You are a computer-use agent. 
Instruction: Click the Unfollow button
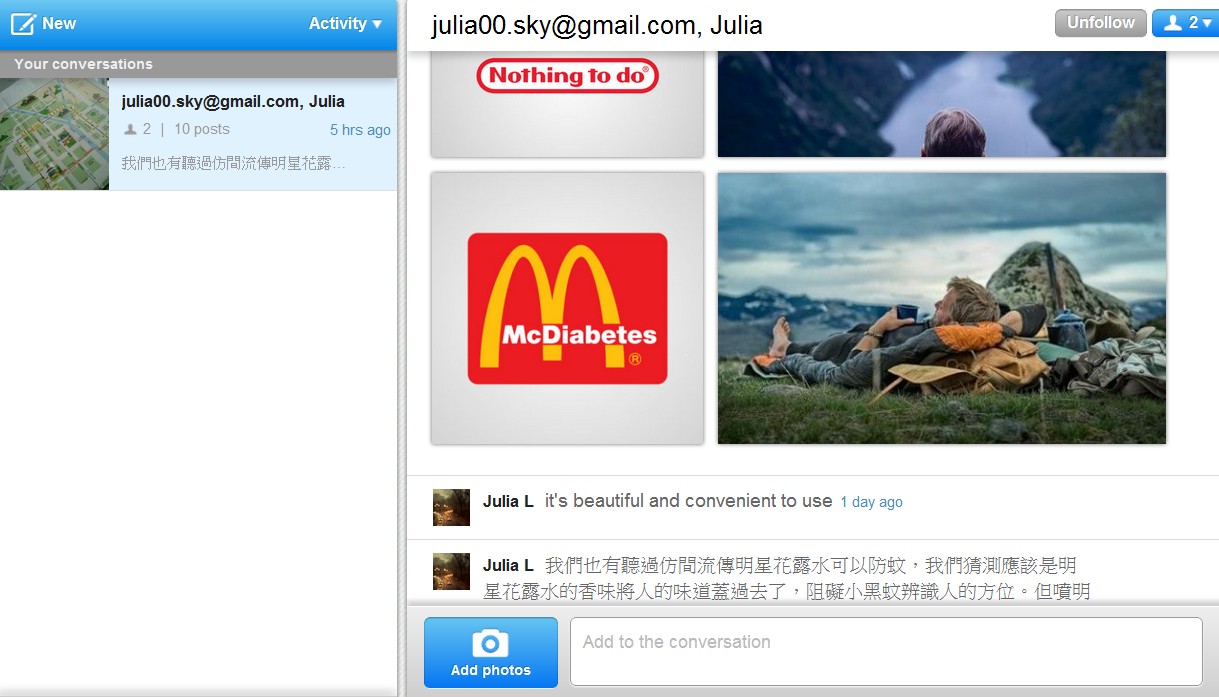click(1100, 23)
